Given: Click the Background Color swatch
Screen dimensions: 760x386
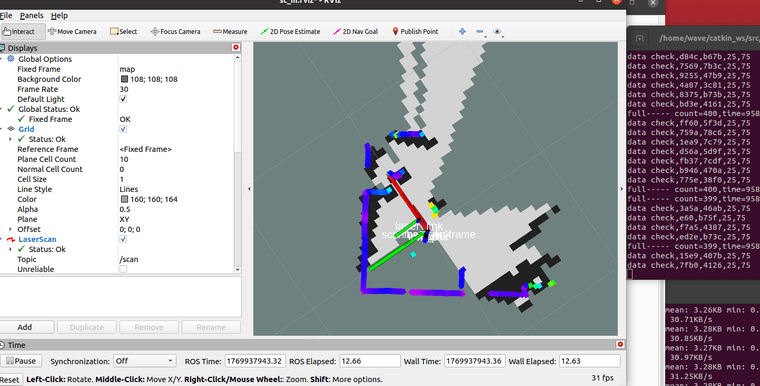Looking at the screenshot, I should tap(124, 79).
